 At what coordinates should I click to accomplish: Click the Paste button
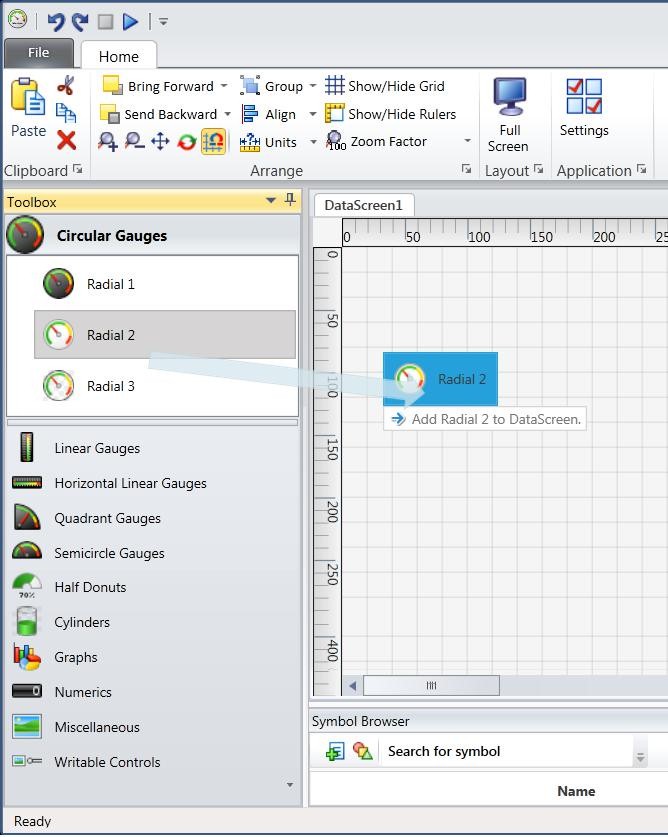pos(28,108)
